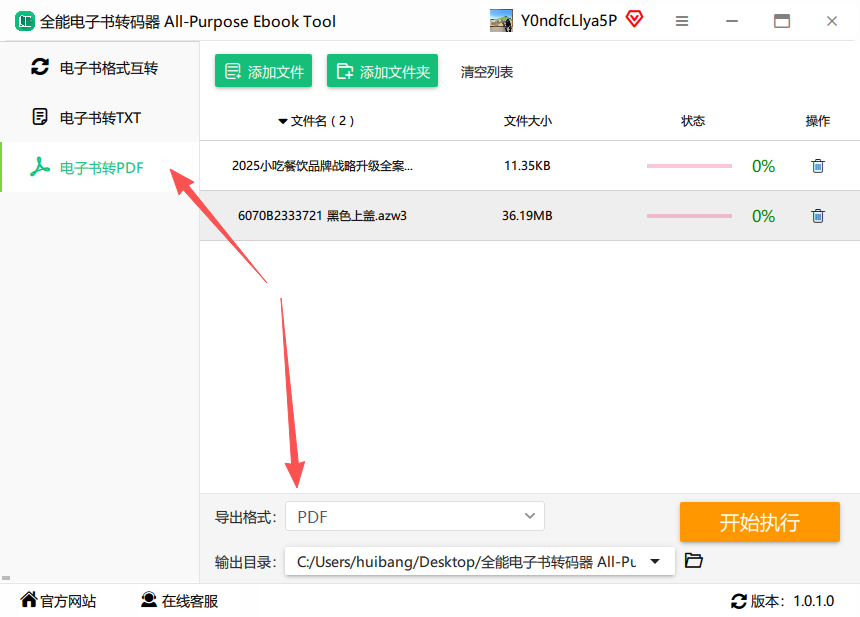Delete the 2025小吃餐饮品牌 file with trash icon
Image resolution: width=860 pixels, height=617 pixels.
(x=817, y=166)
